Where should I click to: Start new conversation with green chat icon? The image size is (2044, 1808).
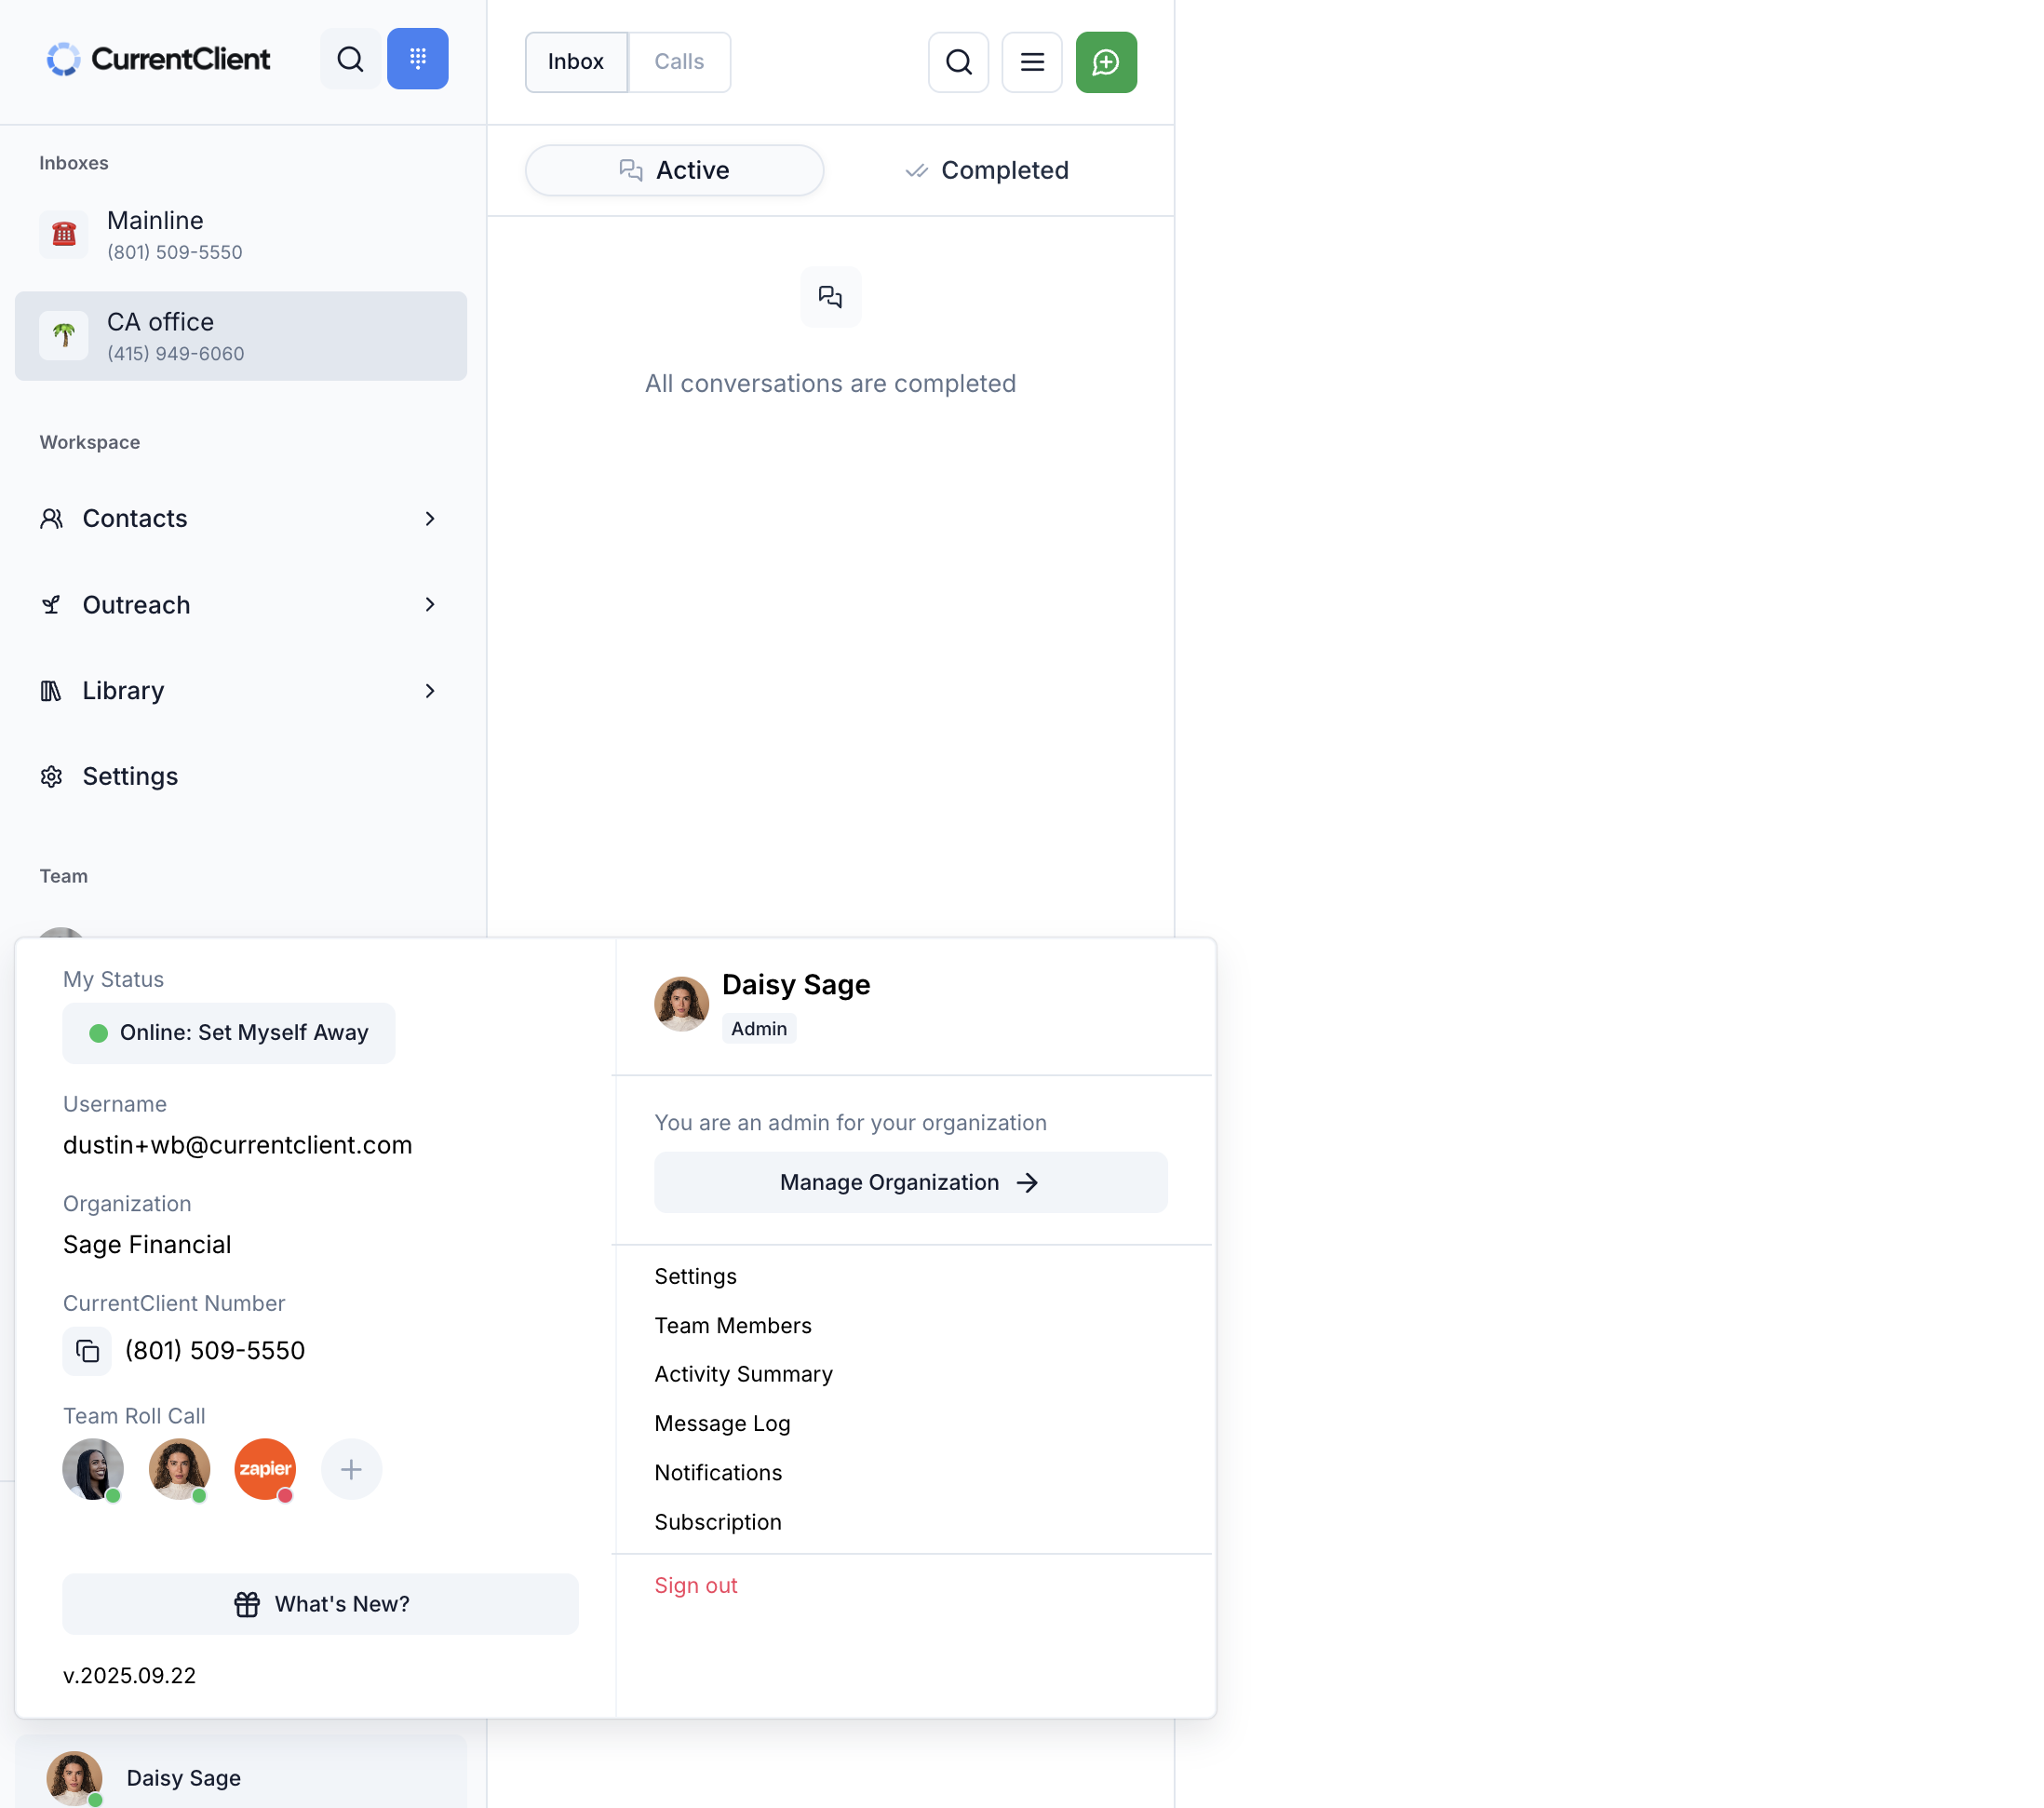coord(1105,62)
